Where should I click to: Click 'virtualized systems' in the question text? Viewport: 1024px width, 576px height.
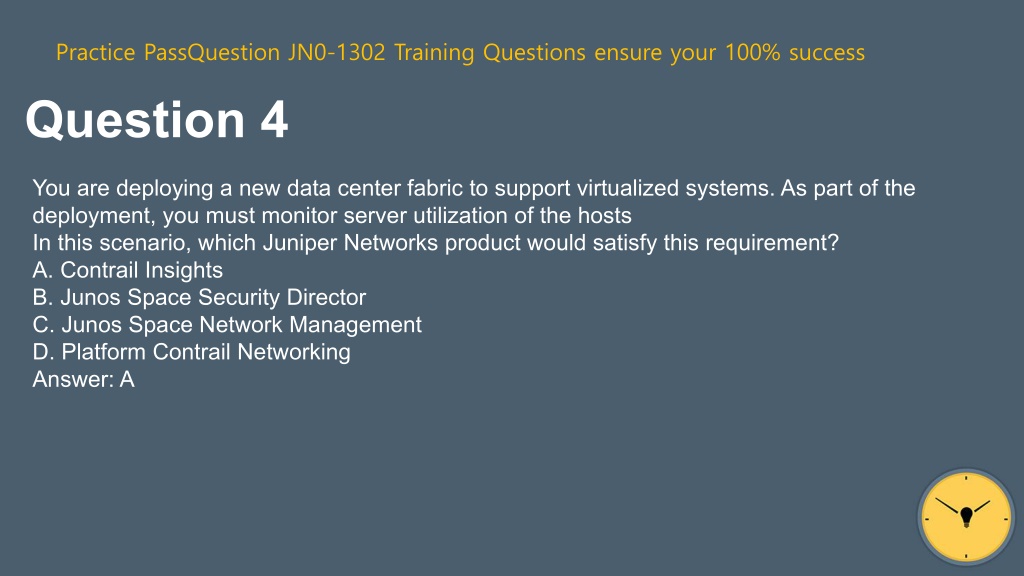pos(665,188)
